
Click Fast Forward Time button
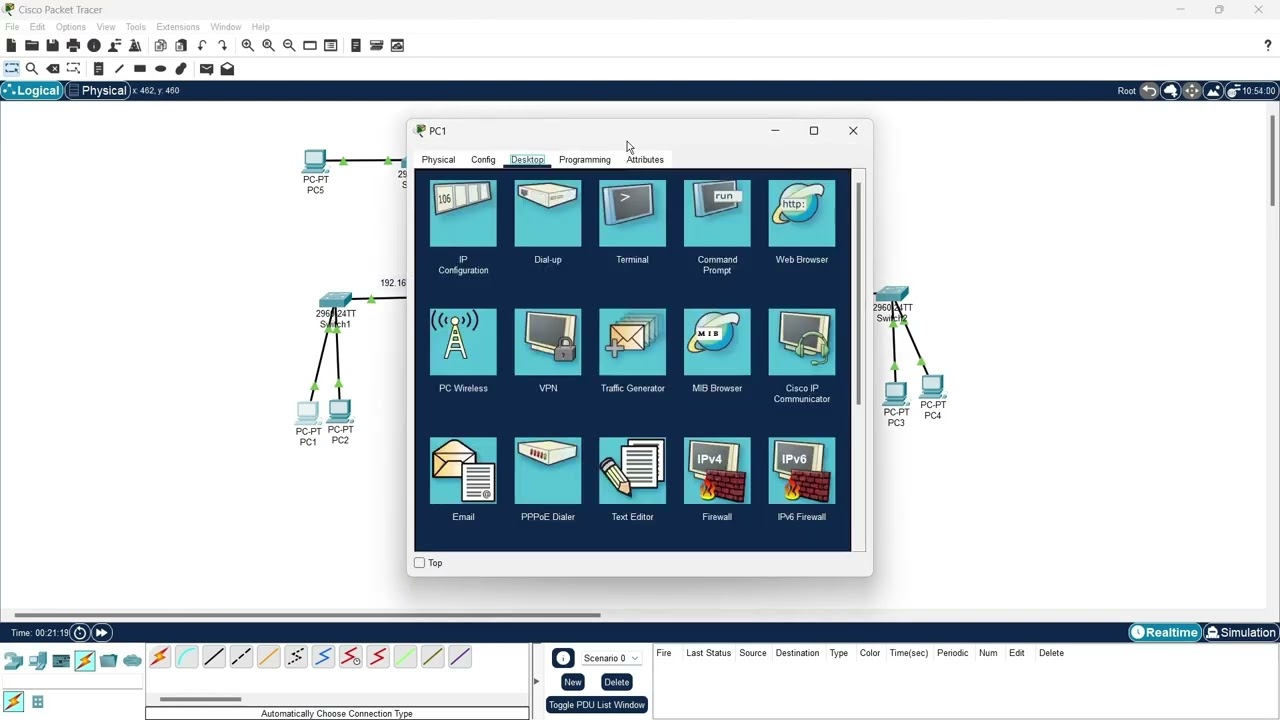pyautogui.click(x=101, y=632)
